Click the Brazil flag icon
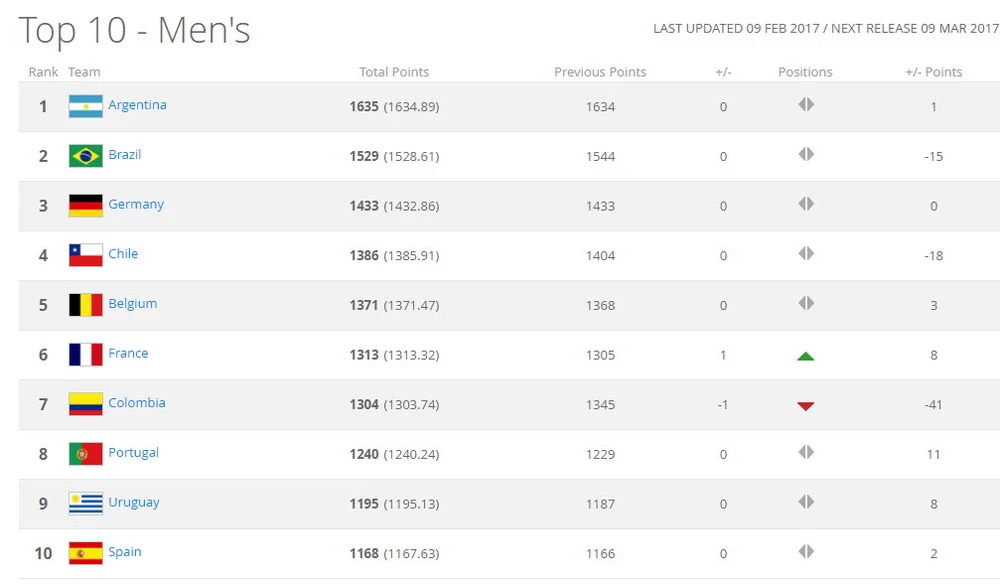Screen dimensions: 1000x588 coord(85,156)
